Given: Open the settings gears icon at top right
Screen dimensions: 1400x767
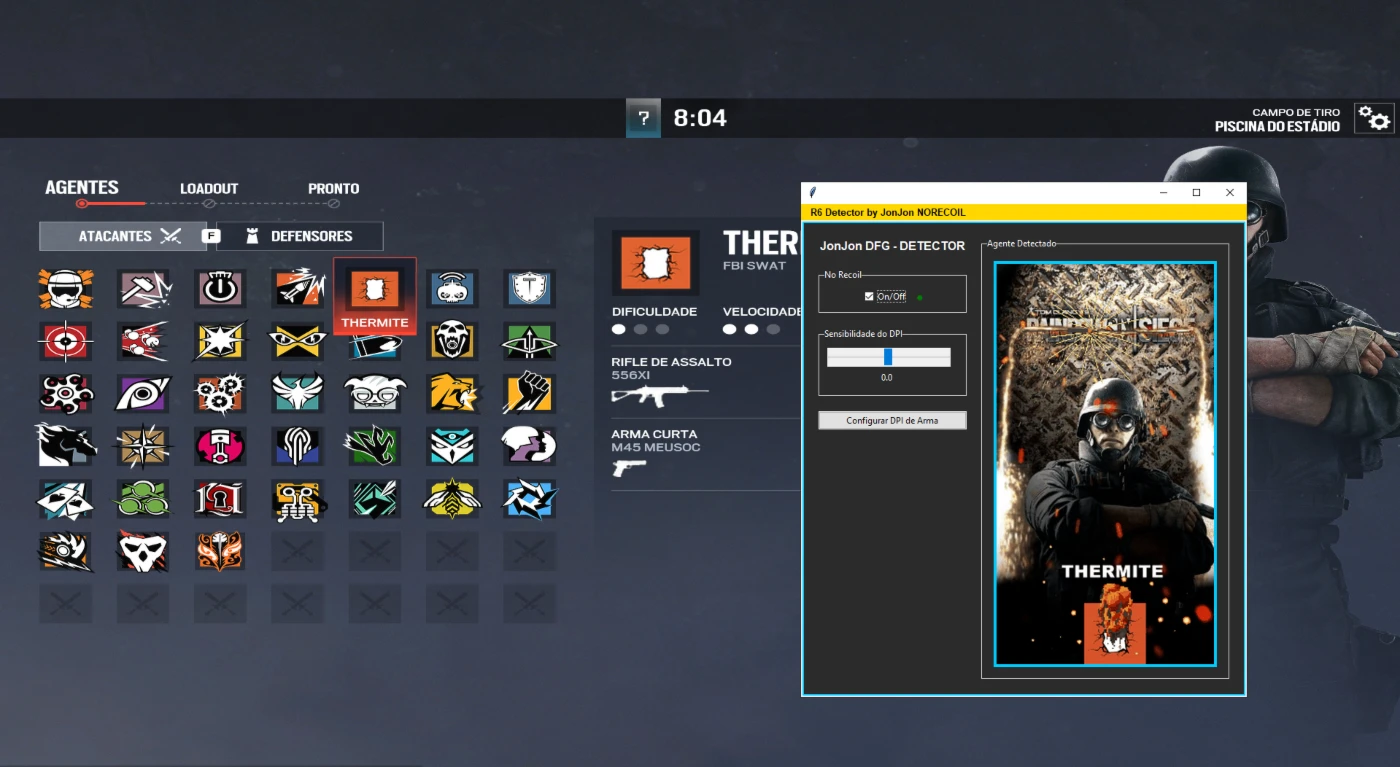Looking at the screenshot, I should [1374, 118].
